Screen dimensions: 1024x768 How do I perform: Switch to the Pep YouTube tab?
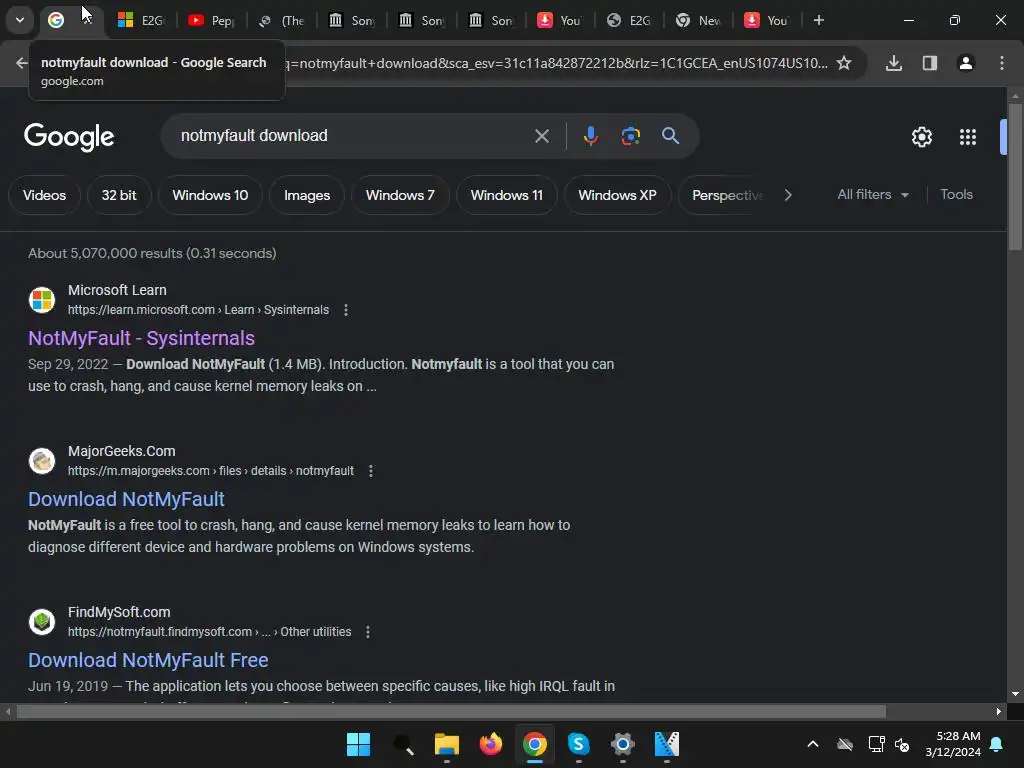[211, 20]
